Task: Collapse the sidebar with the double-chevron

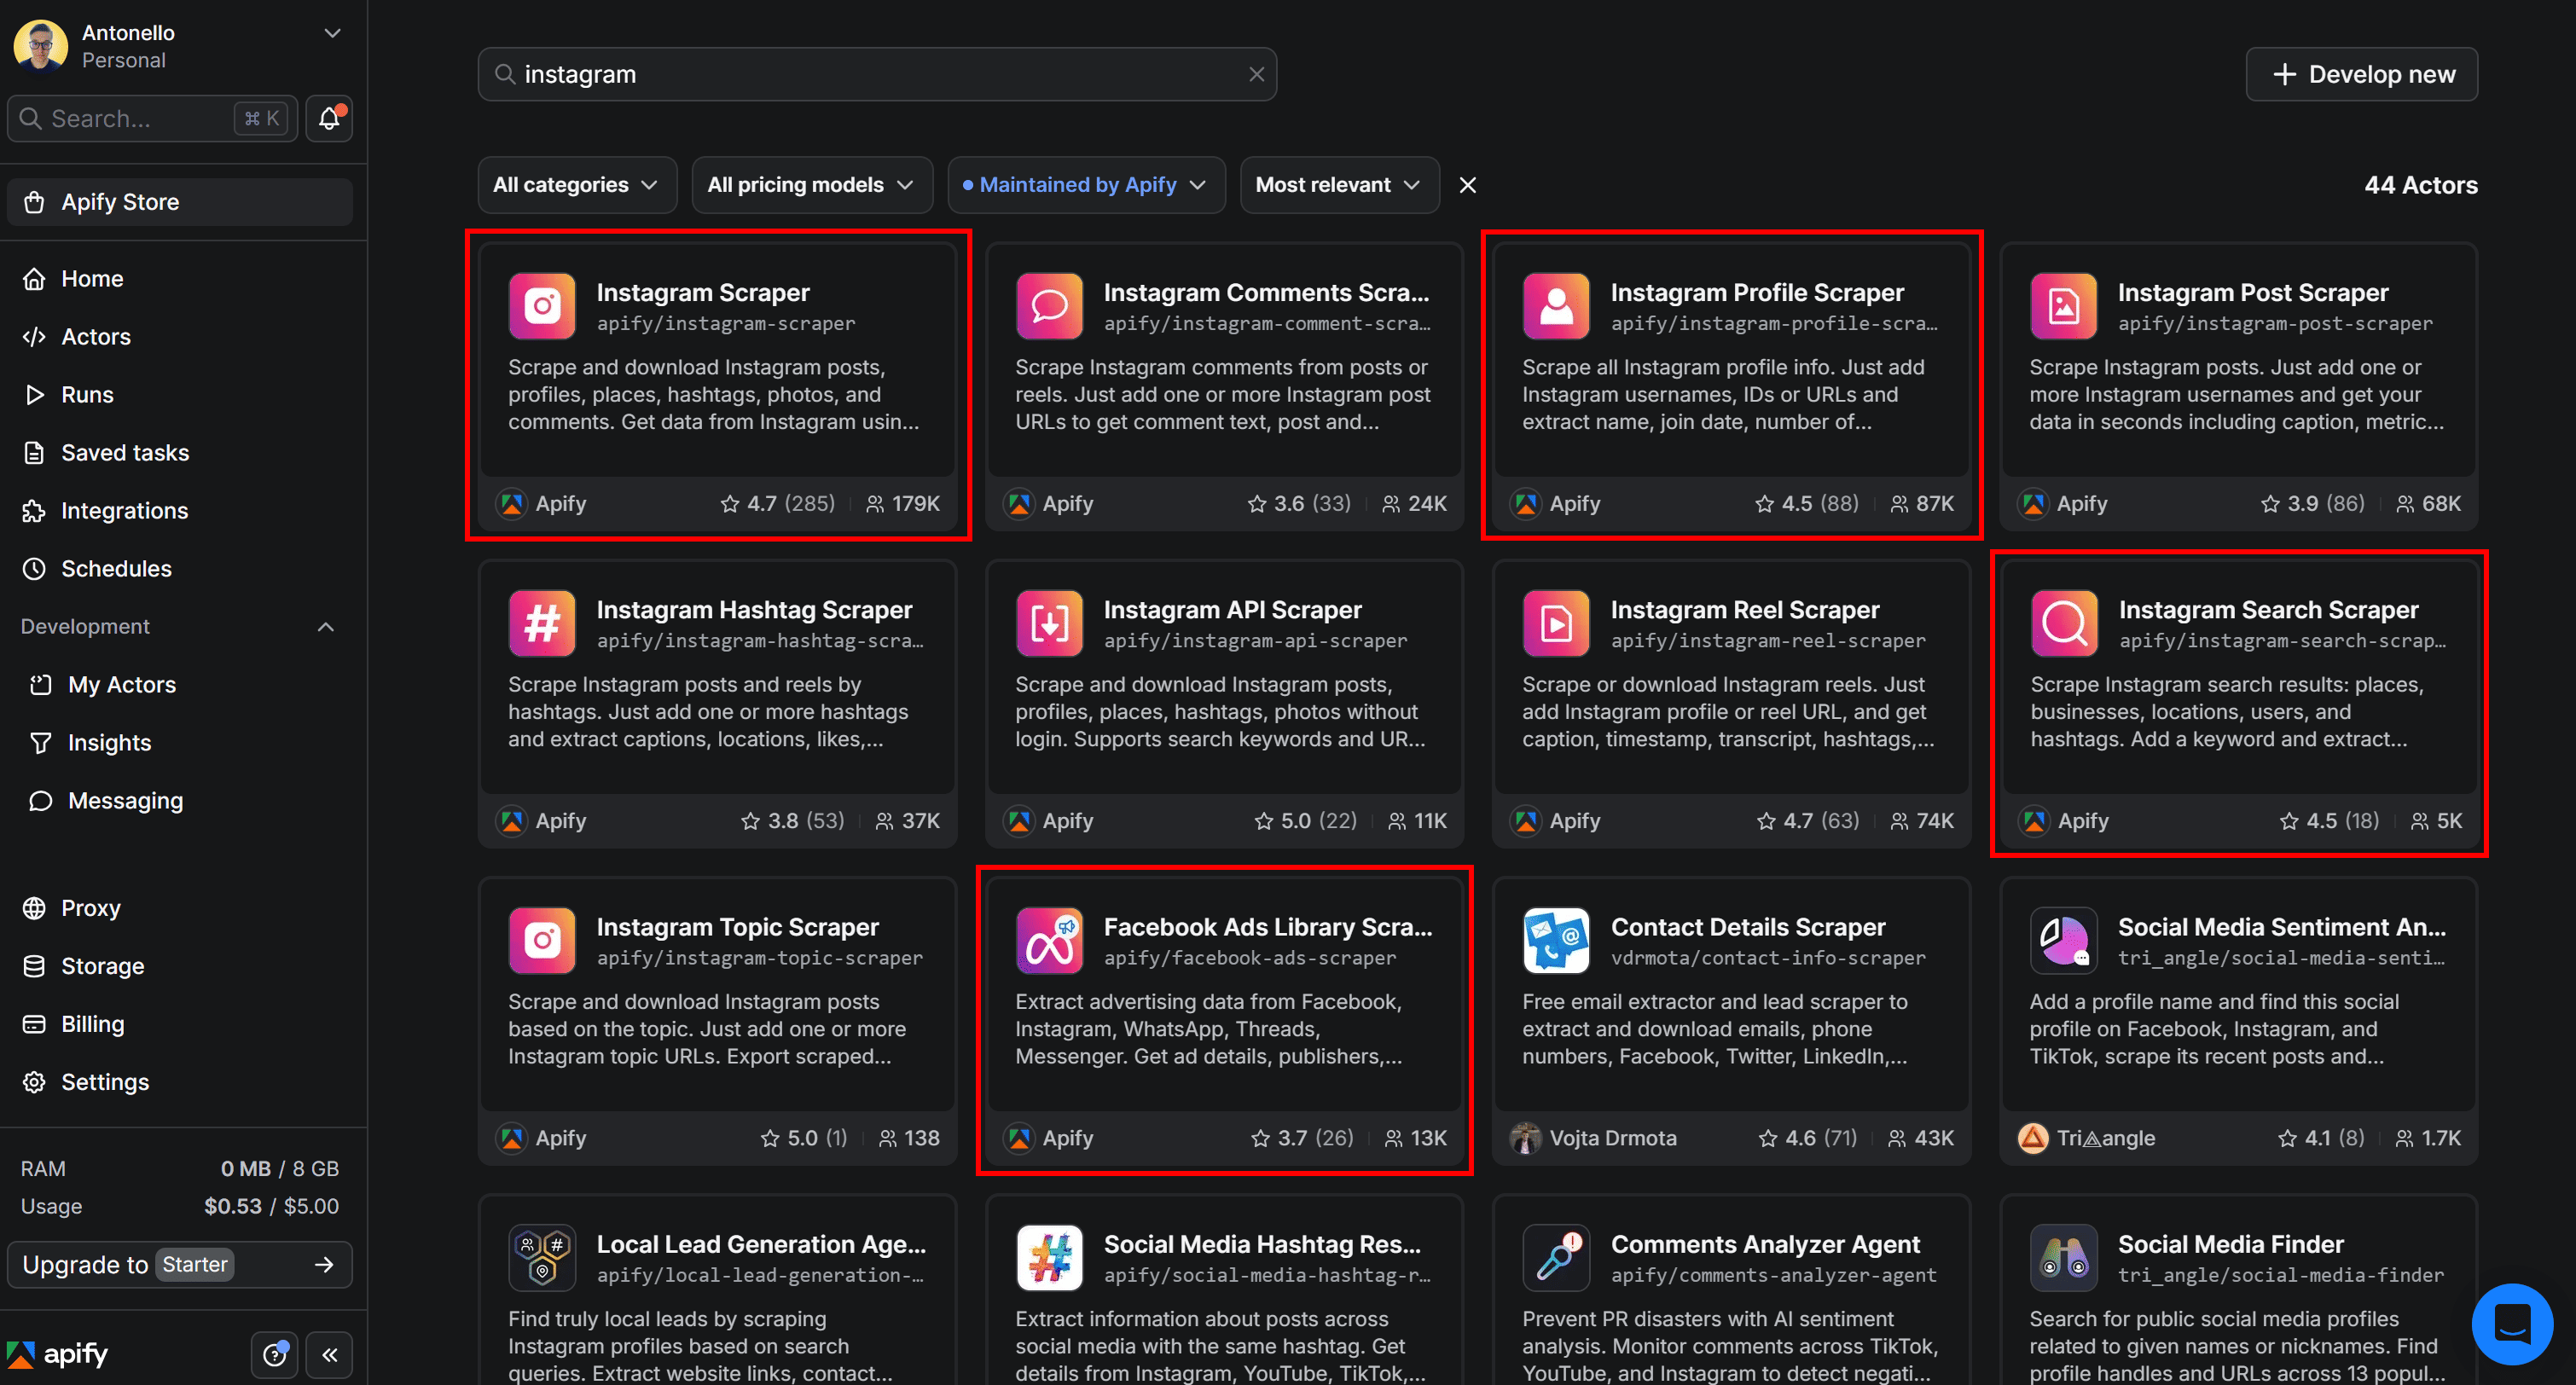Action: coord(330,1355)
